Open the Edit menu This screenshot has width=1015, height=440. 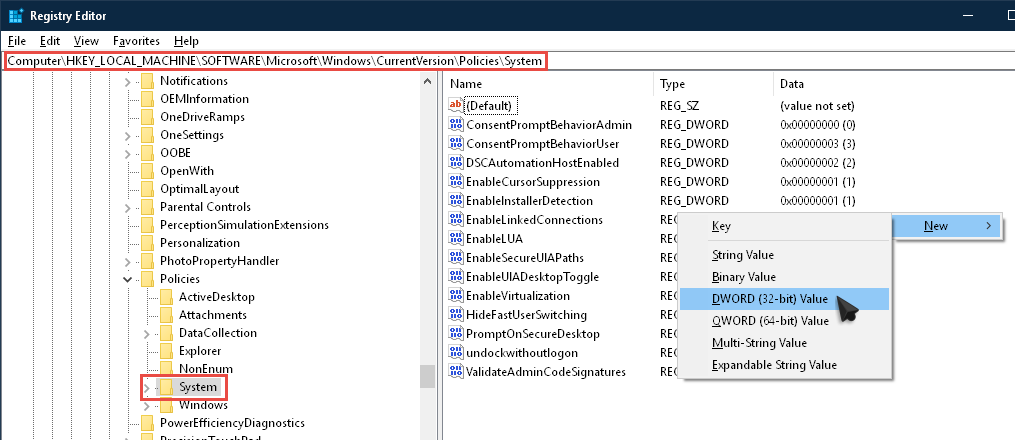point(50,41)
